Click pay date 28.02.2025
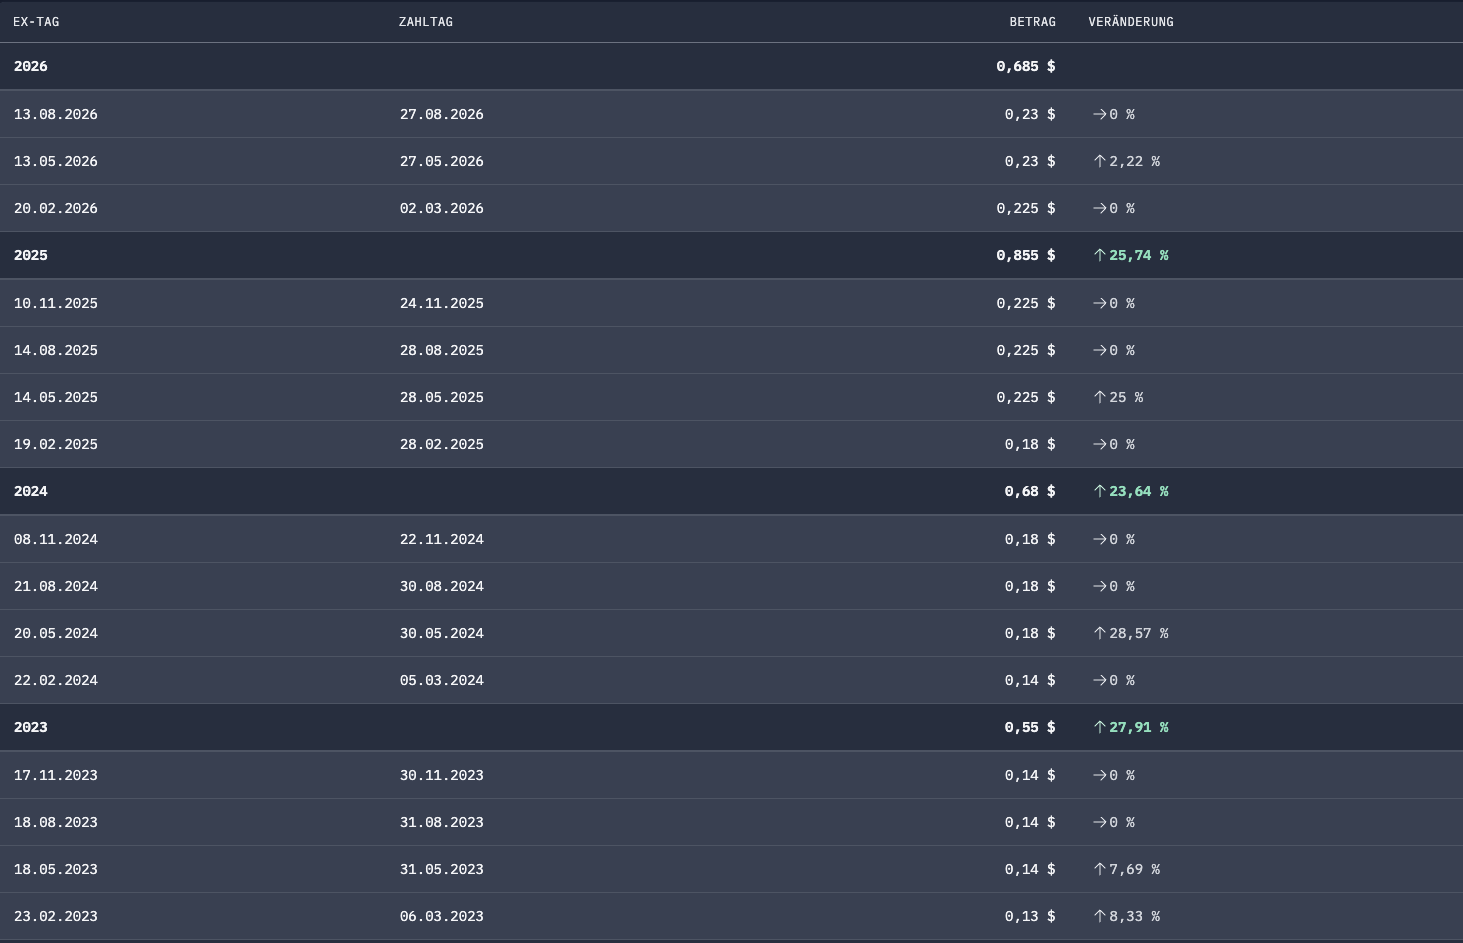Image resolution: width=1463 pixels, height=943 pixels. [x=442, y=444]
